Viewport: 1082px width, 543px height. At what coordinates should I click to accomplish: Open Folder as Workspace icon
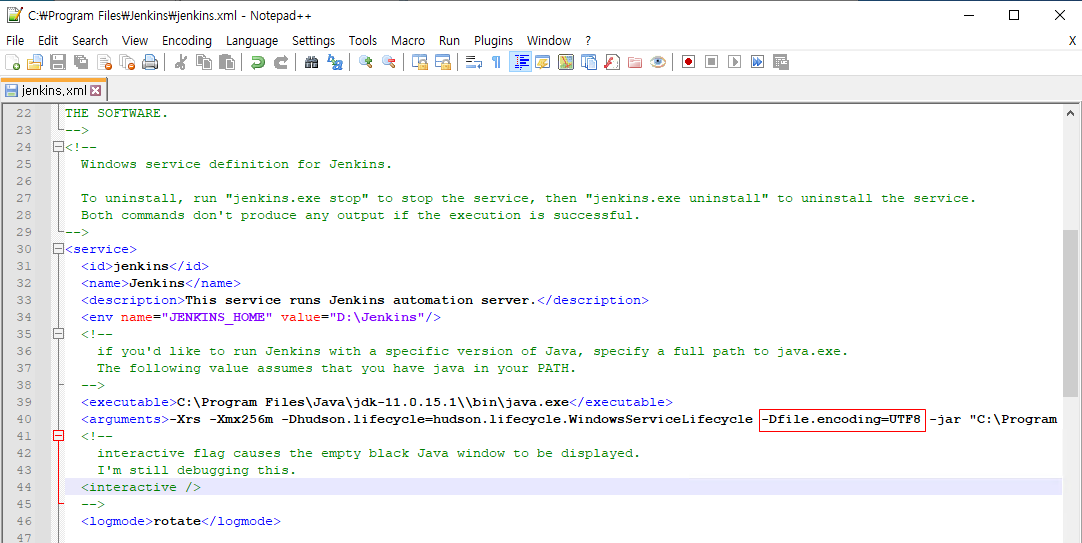coord(635,62)
